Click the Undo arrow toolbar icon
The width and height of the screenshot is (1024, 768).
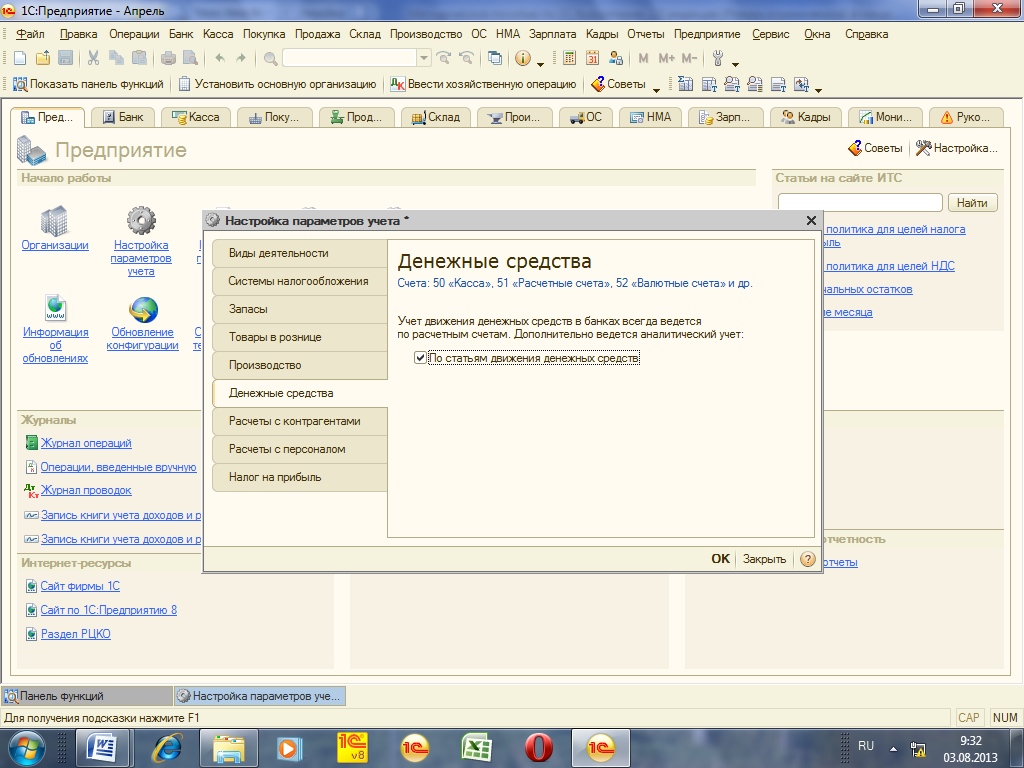pyautogui.click(x=220, y=58)
